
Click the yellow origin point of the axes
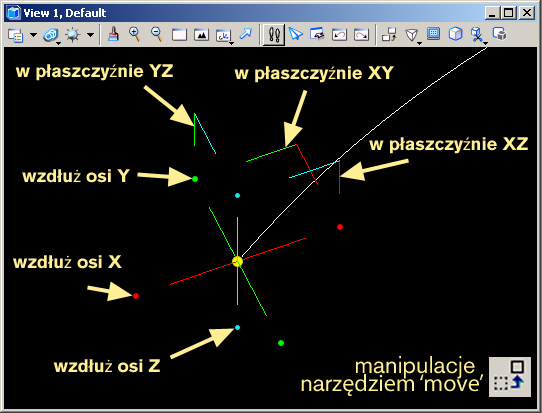[237, 262]
